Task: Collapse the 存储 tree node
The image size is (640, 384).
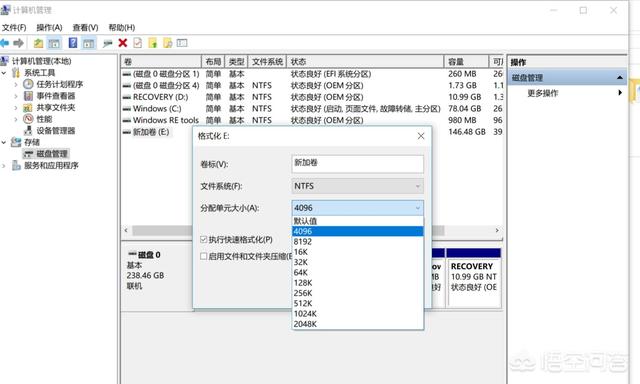Action: (4, 142)
